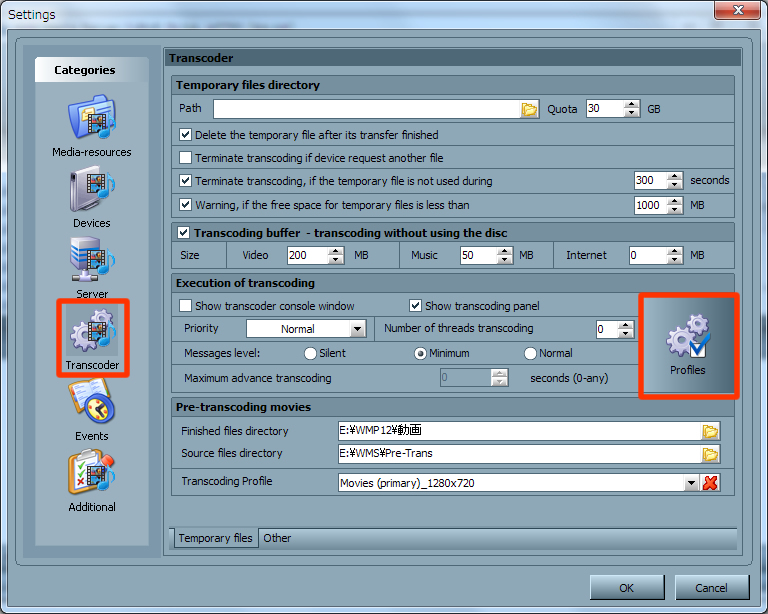Increase the Internet buffer size
Viewport: 768px width, 614px height.
pyautogui.click(x=674, y=251)
